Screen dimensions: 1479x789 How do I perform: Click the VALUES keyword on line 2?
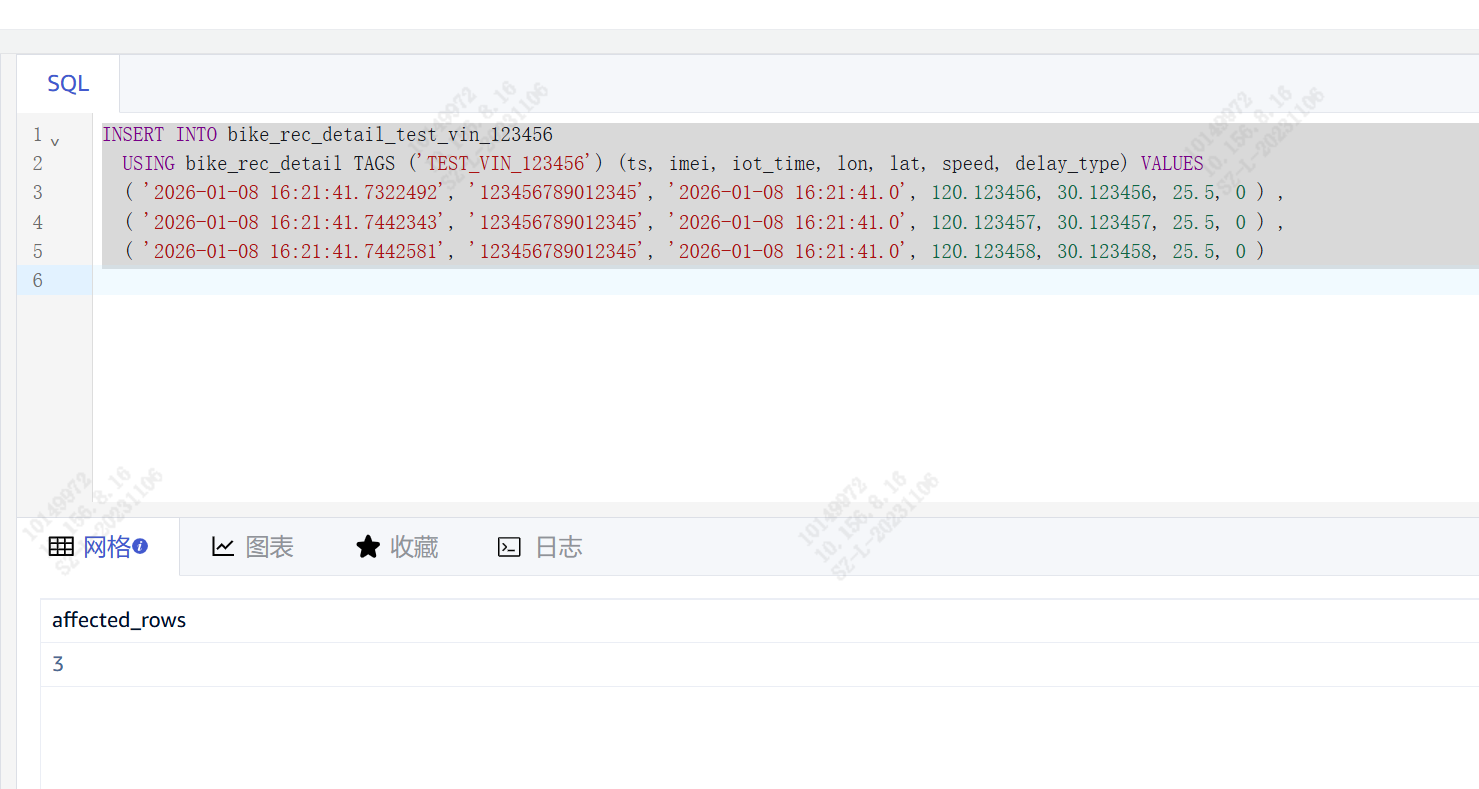[x=1171, y=163]
